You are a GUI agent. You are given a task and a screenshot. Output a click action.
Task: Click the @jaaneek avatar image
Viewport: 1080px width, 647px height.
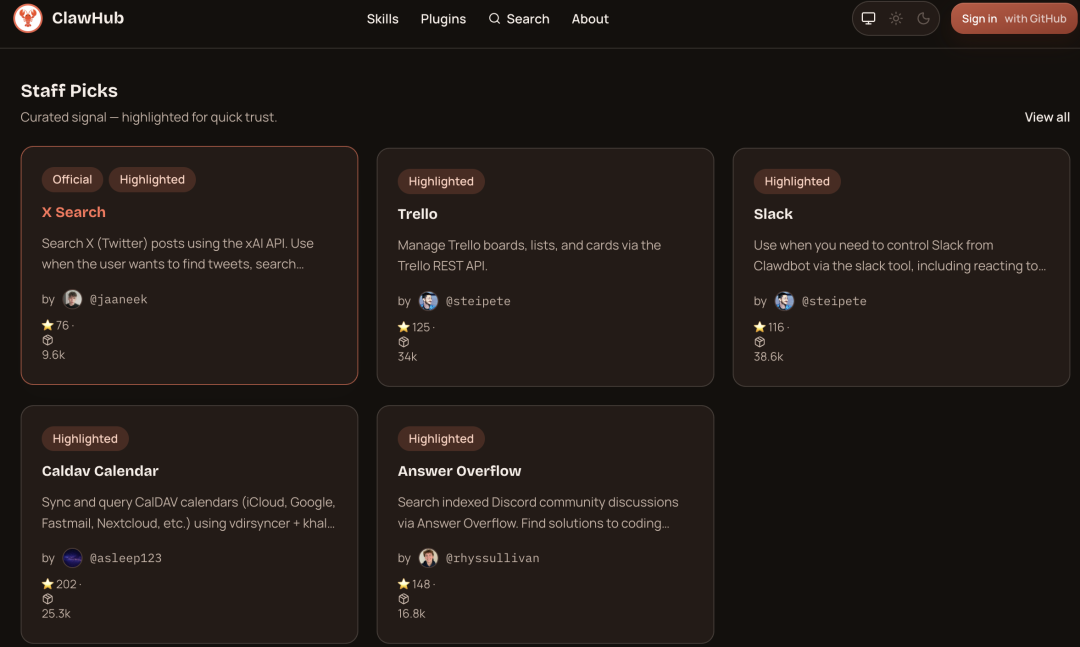point(73,299)
